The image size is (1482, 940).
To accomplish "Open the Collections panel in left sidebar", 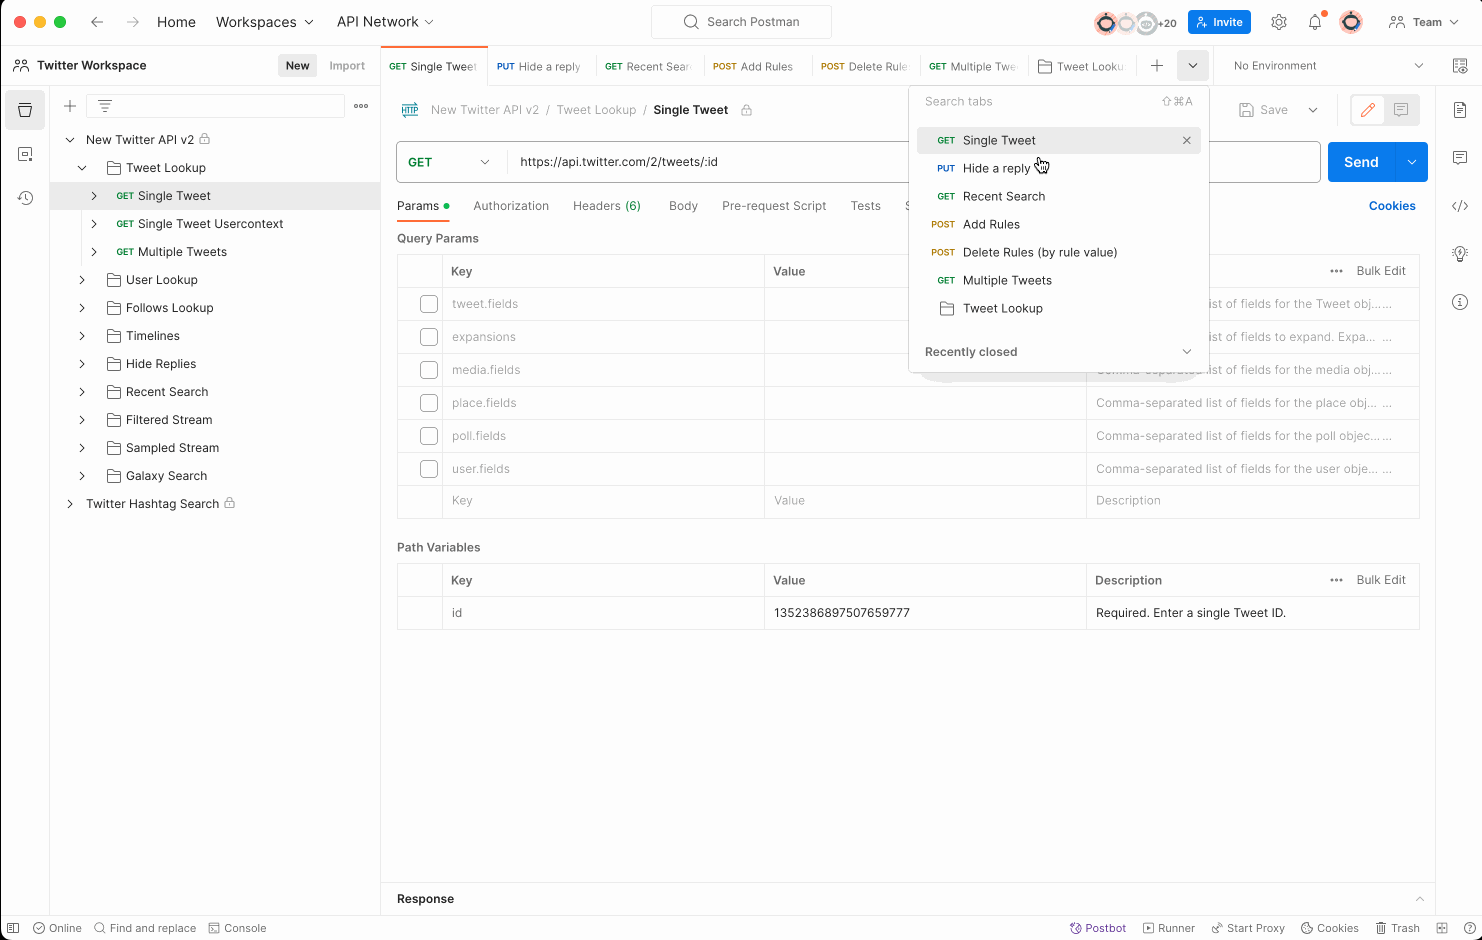I will point(25,110).
